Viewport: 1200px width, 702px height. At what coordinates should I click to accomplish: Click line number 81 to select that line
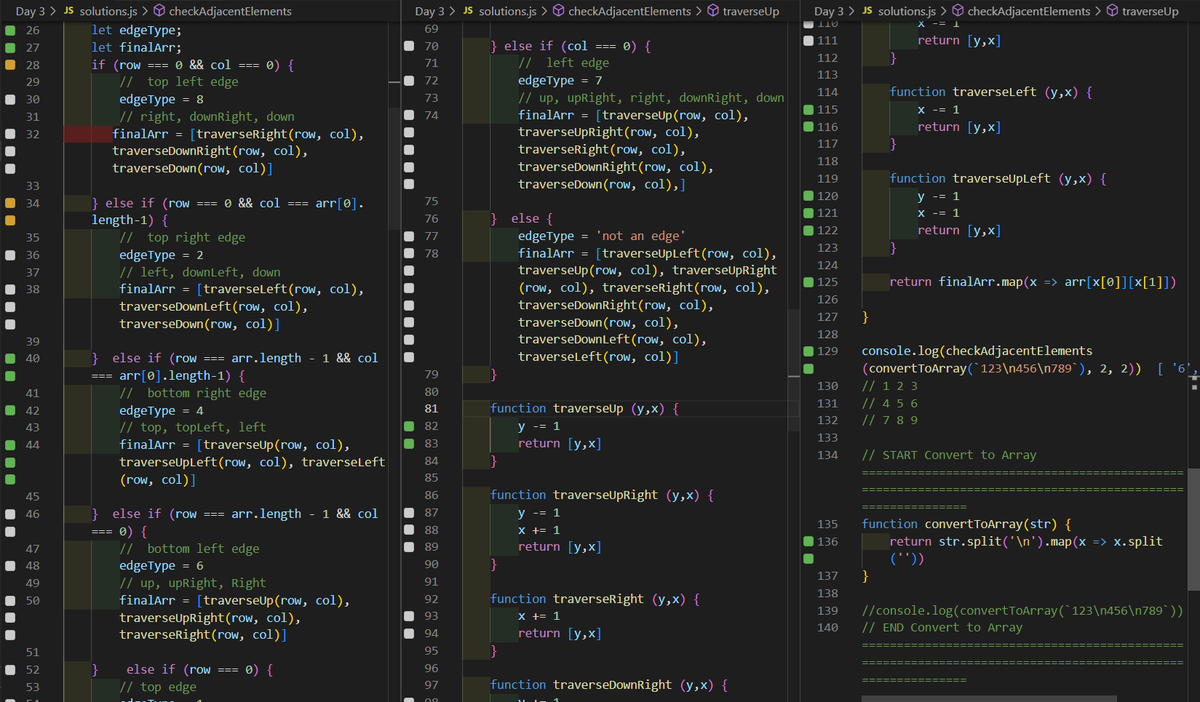tap(431, 408)
